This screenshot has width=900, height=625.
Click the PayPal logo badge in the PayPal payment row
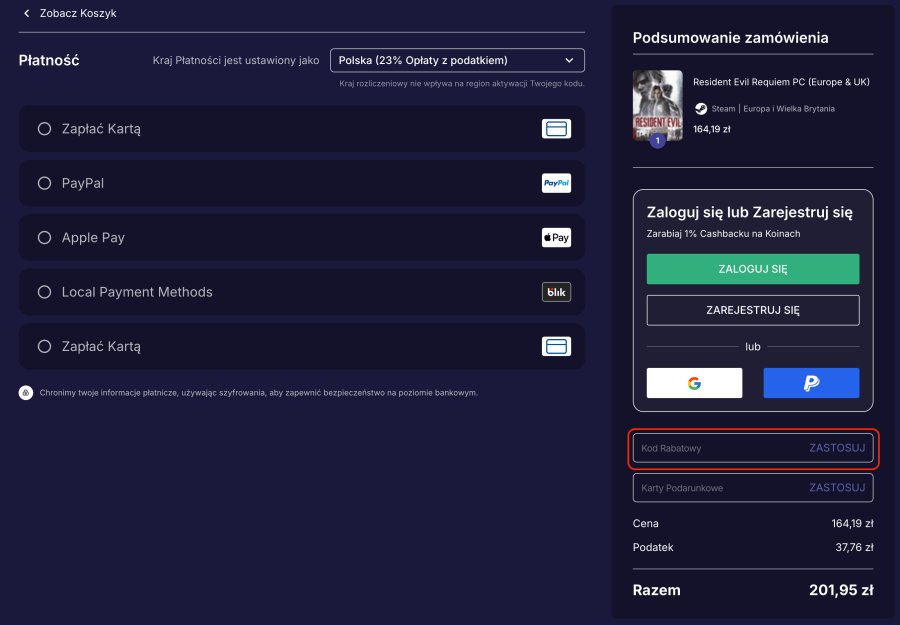[556, 183]
